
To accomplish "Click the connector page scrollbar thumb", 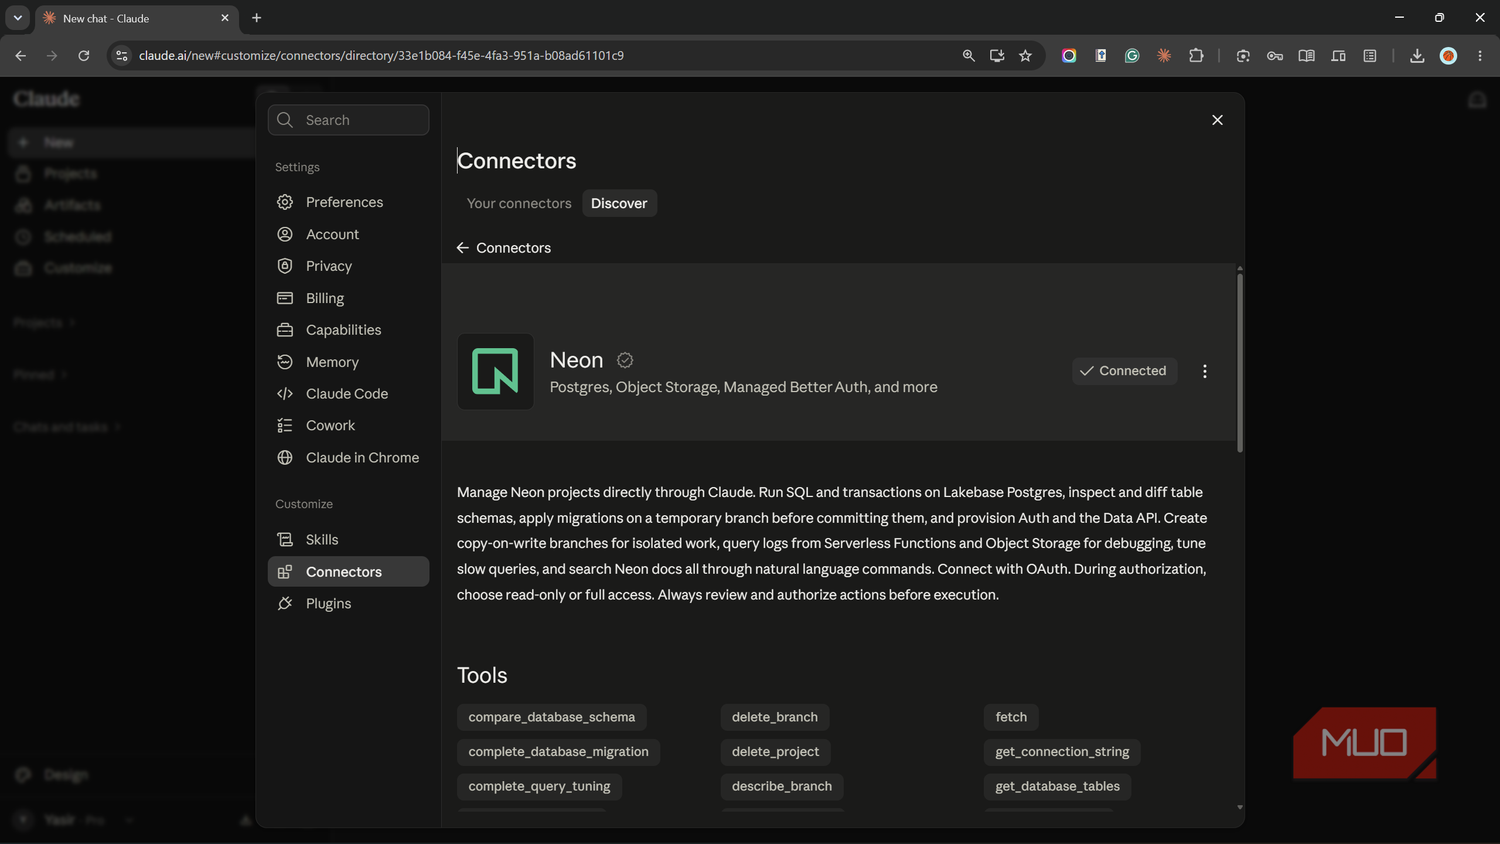I will (1240, 362).
